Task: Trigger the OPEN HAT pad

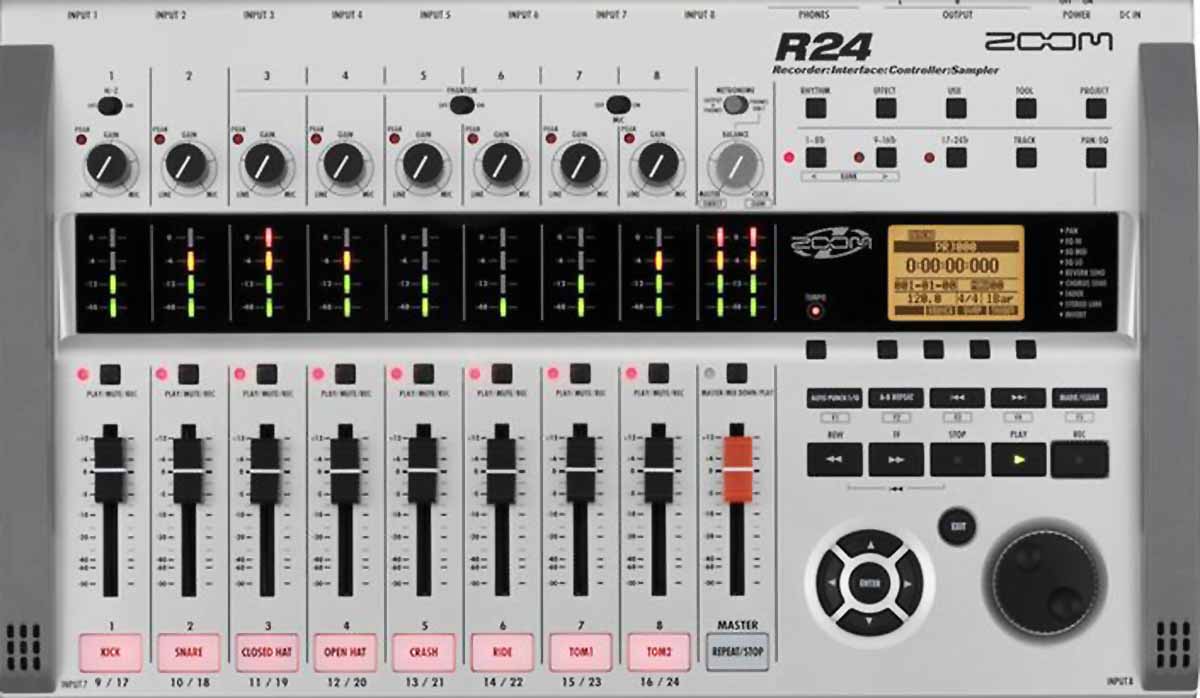Action: 345,653
